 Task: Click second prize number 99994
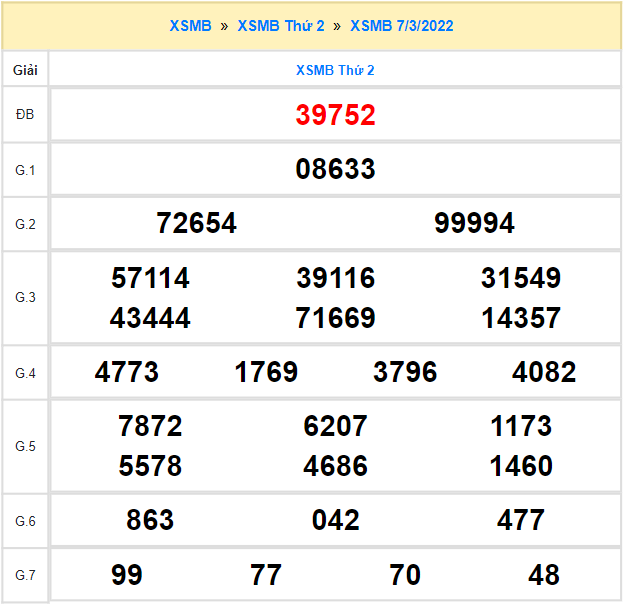tap(474, 223)
